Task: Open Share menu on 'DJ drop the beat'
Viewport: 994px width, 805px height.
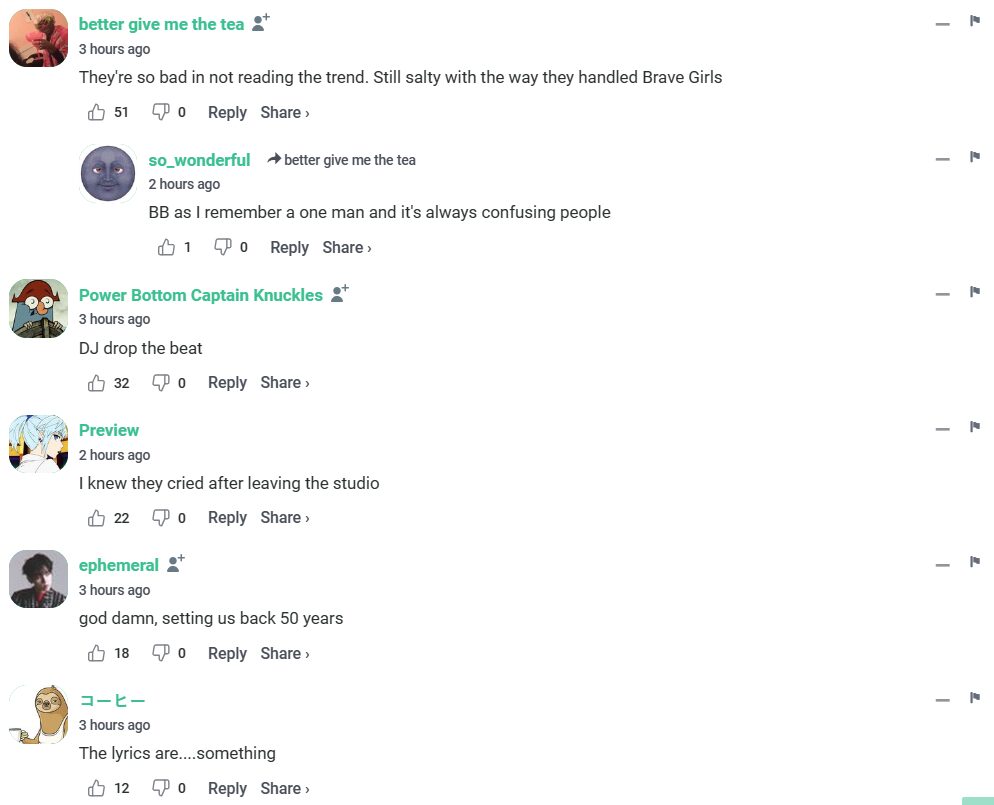Action: 284,383
